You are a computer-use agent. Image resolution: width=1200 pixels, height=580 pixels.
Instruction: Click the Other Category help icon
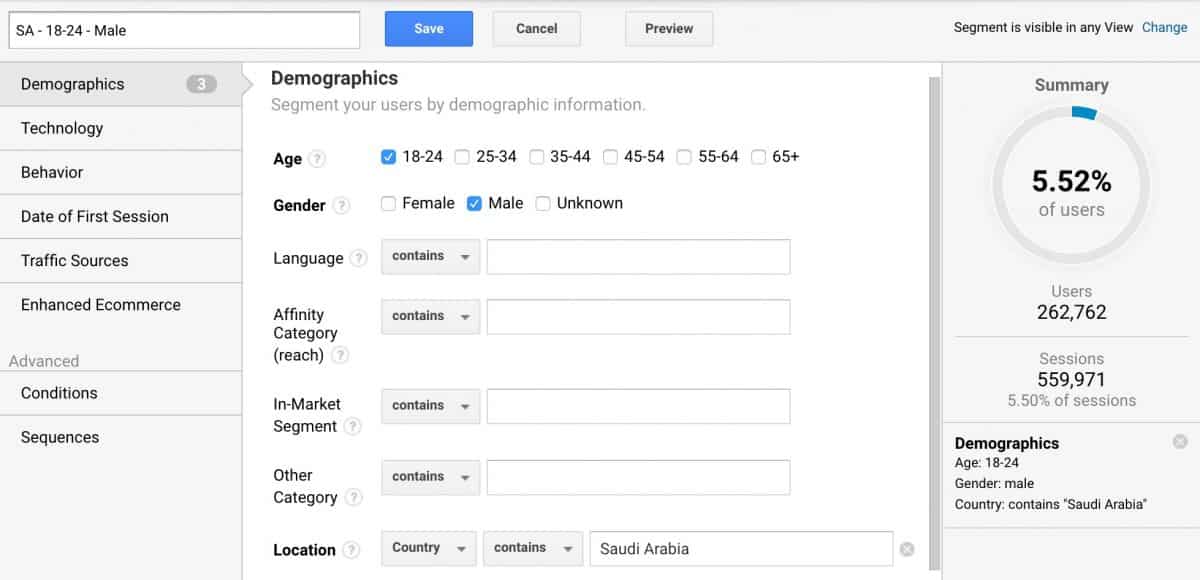click(353, 497)
